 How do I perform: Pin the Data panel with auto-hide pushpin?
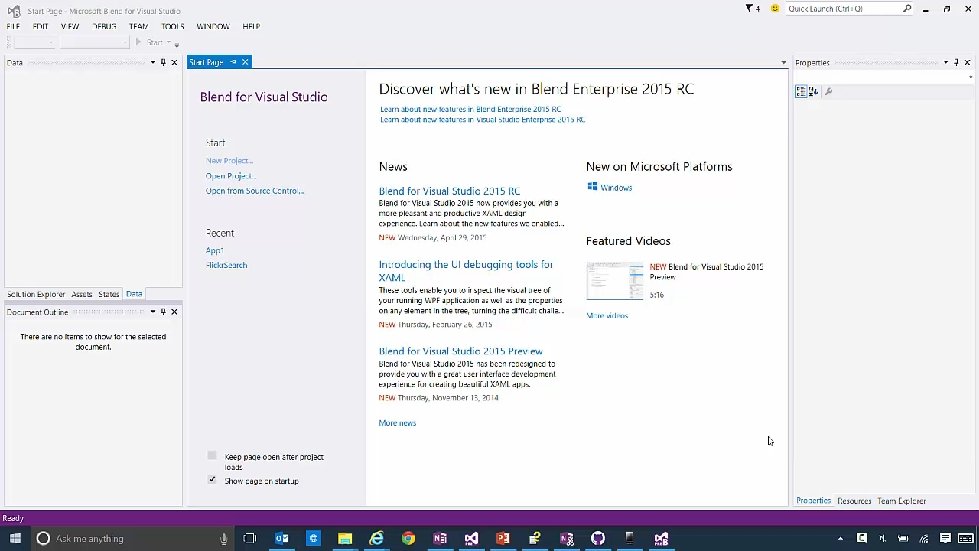(163, 62)
